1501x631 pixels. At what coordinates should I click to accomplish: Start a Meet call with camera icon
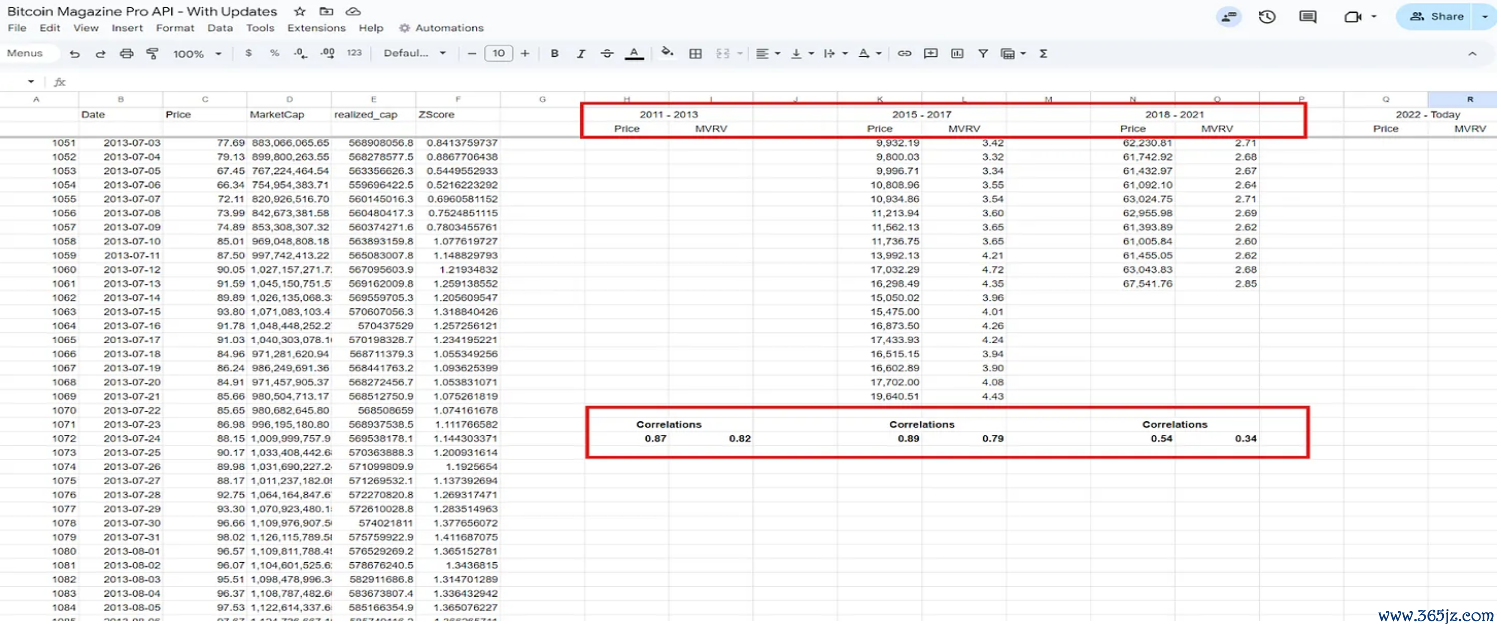[x=1354, y=16]
